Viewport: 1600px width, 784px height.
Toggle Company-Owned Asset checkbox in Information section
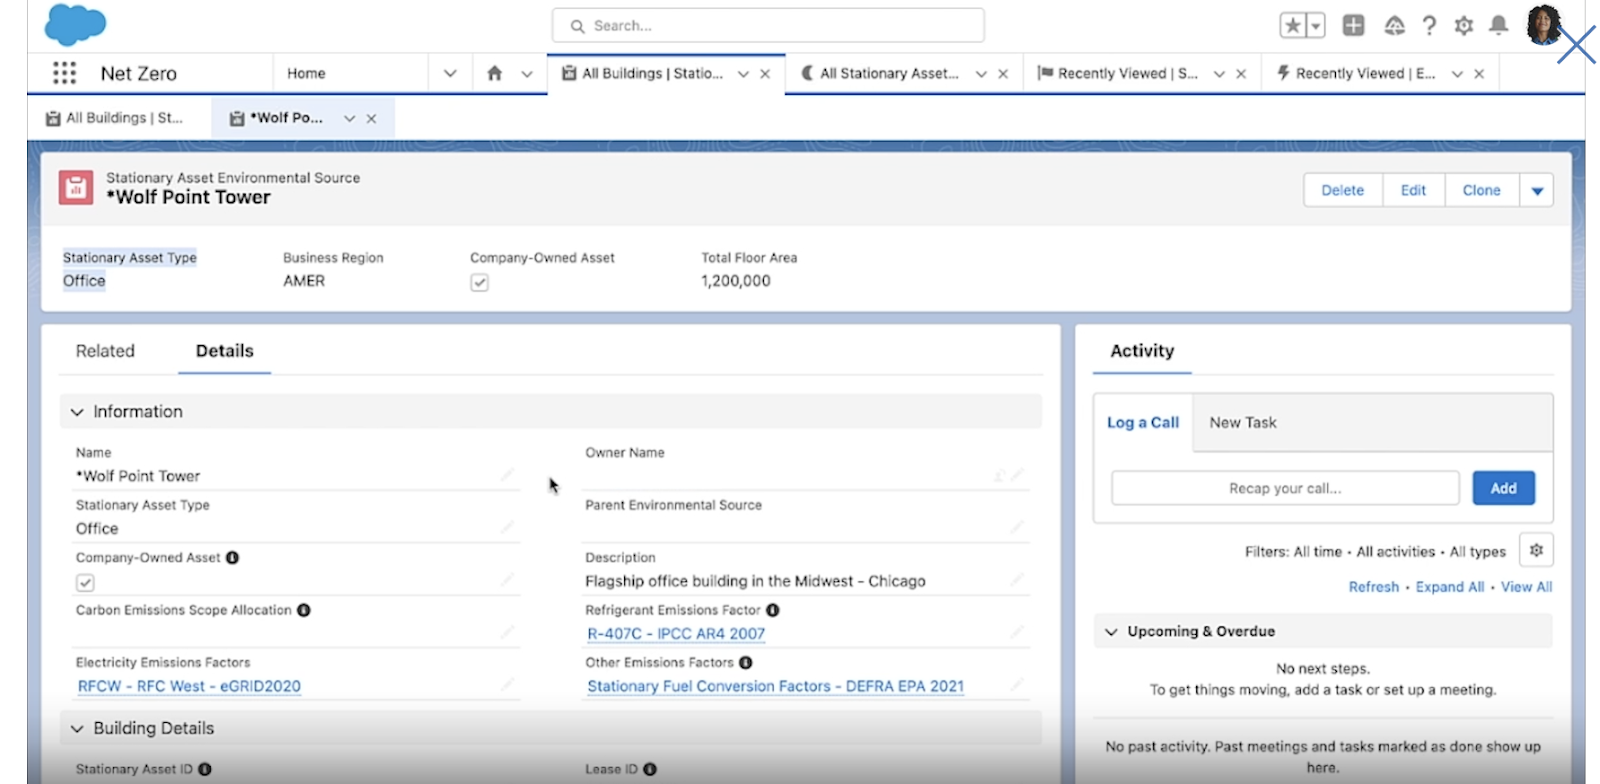click(85, 583)
